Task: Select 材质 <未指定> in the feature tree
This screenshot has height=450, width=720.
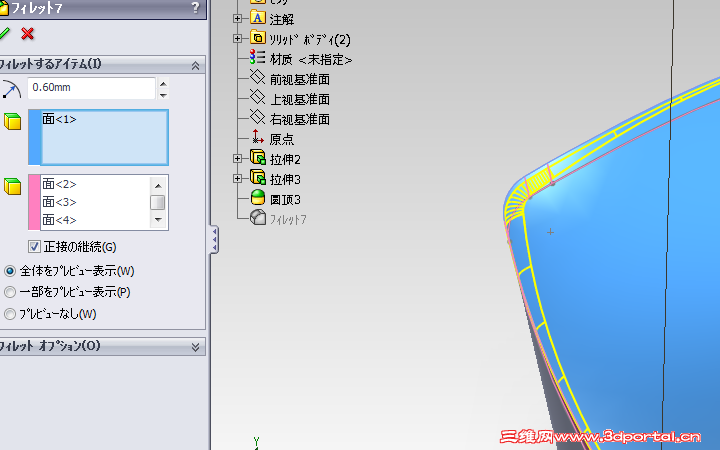Action: click(x=311, y=60)
